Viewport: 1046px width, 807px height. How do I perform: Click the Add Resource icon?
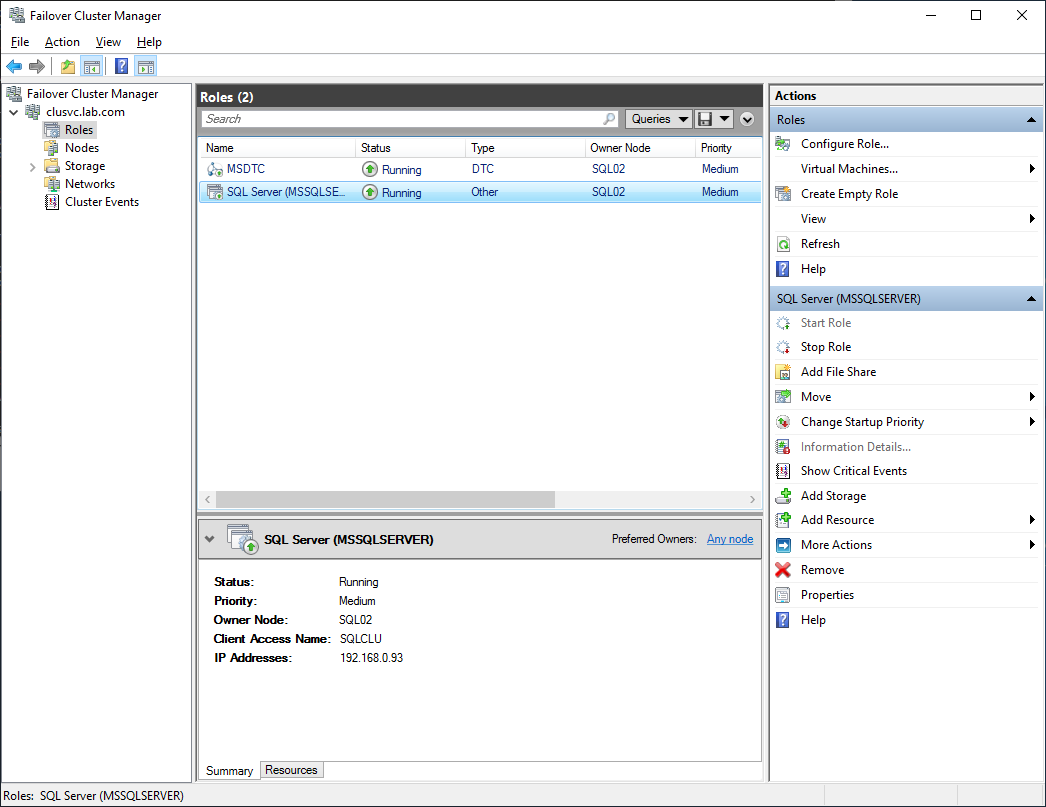point(783,520)
